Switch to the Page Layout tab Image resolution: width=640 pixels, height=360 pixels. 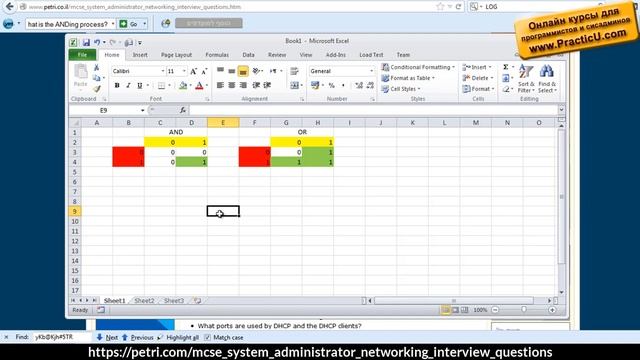pos(176,55)
